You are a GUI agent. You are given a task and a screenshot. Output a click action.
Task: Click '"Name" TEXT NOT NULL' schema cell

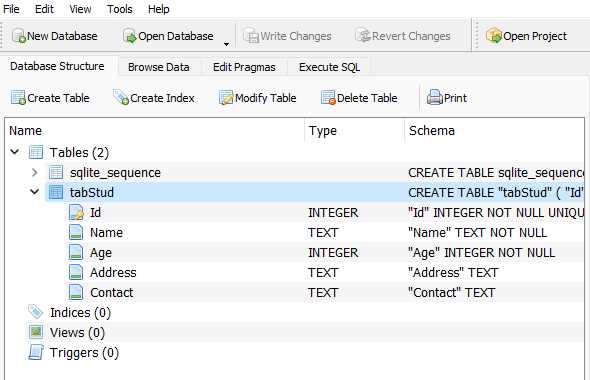[477, 233]
